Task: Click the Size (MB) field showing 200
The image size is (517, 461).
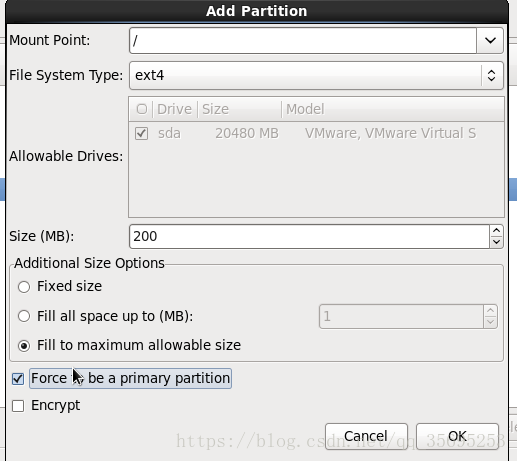Action: click(x=309, y=236)
